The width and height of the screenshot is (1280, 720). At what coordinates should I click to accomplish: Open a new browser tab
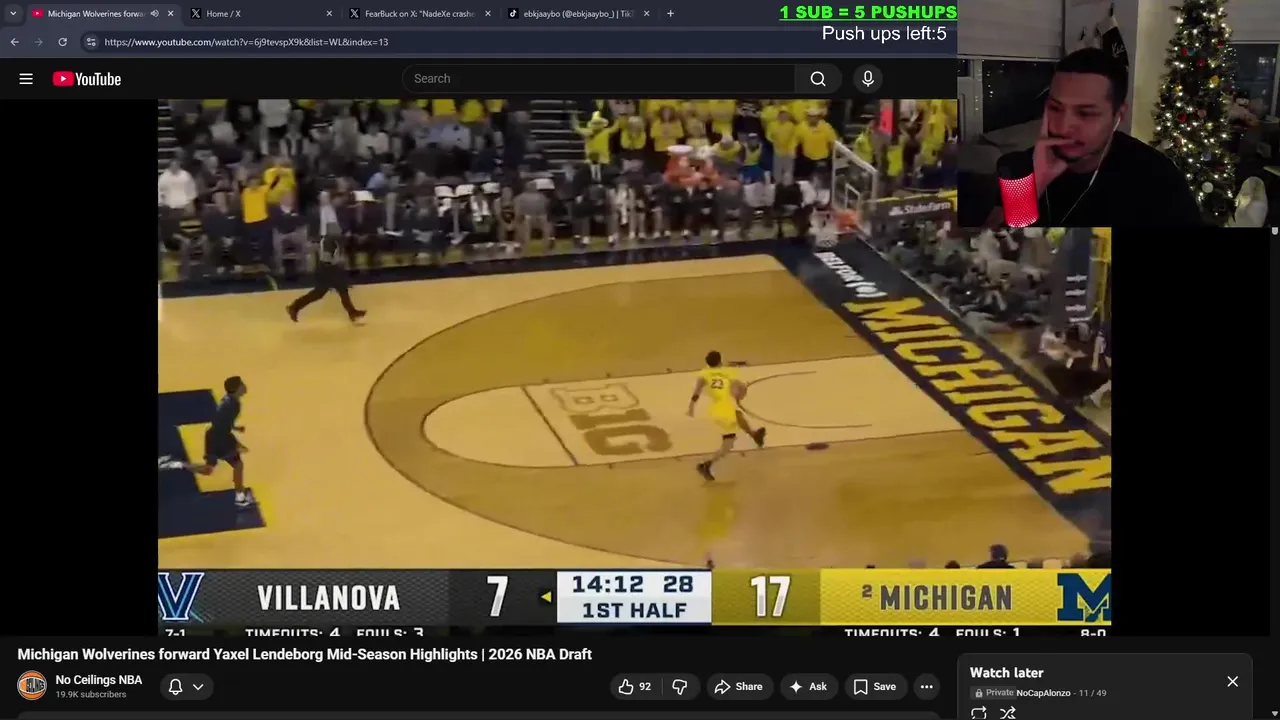670,14
